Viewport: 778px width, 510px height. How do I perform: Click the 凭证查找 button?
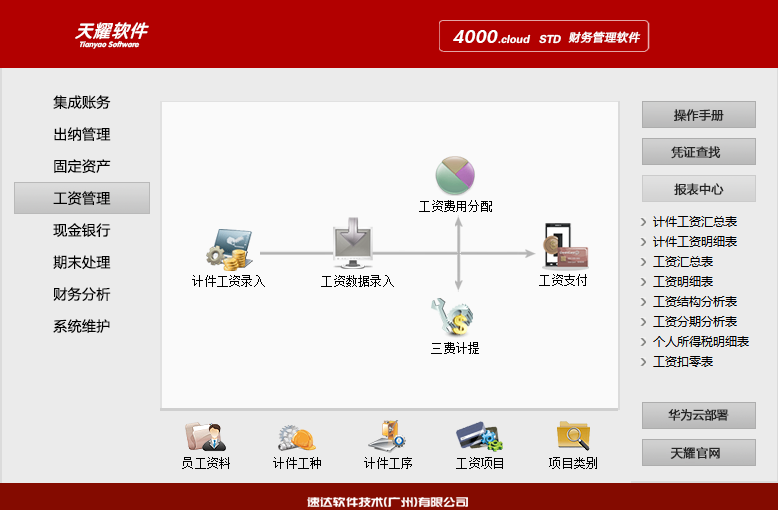699,152
